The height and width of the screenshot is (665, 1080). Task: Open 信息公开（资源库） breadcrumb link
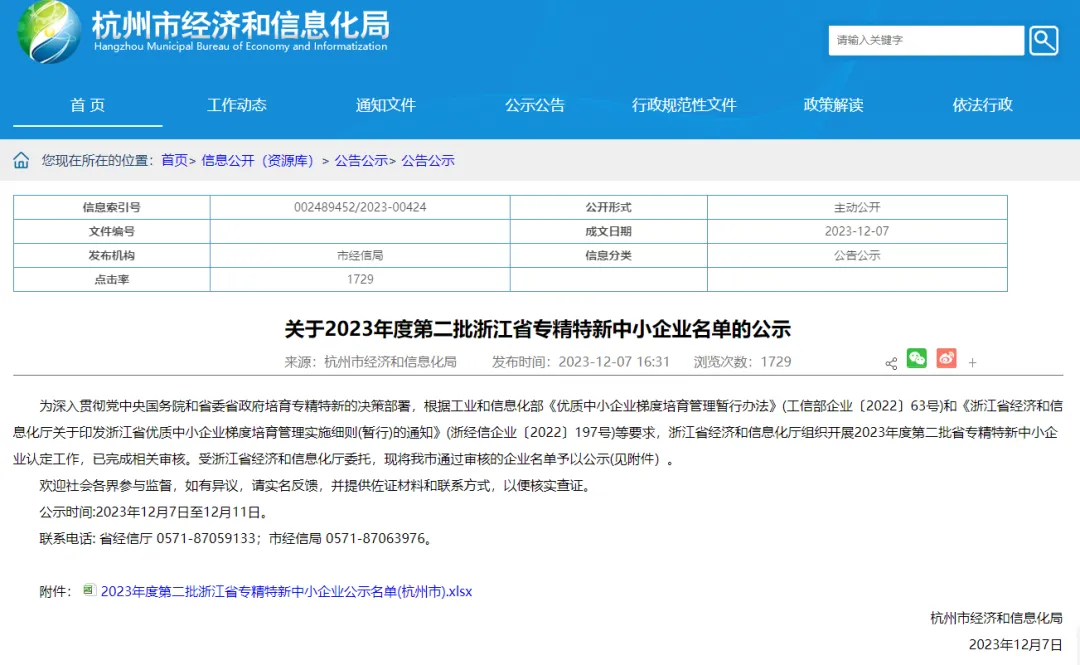(x=258, y=161)
